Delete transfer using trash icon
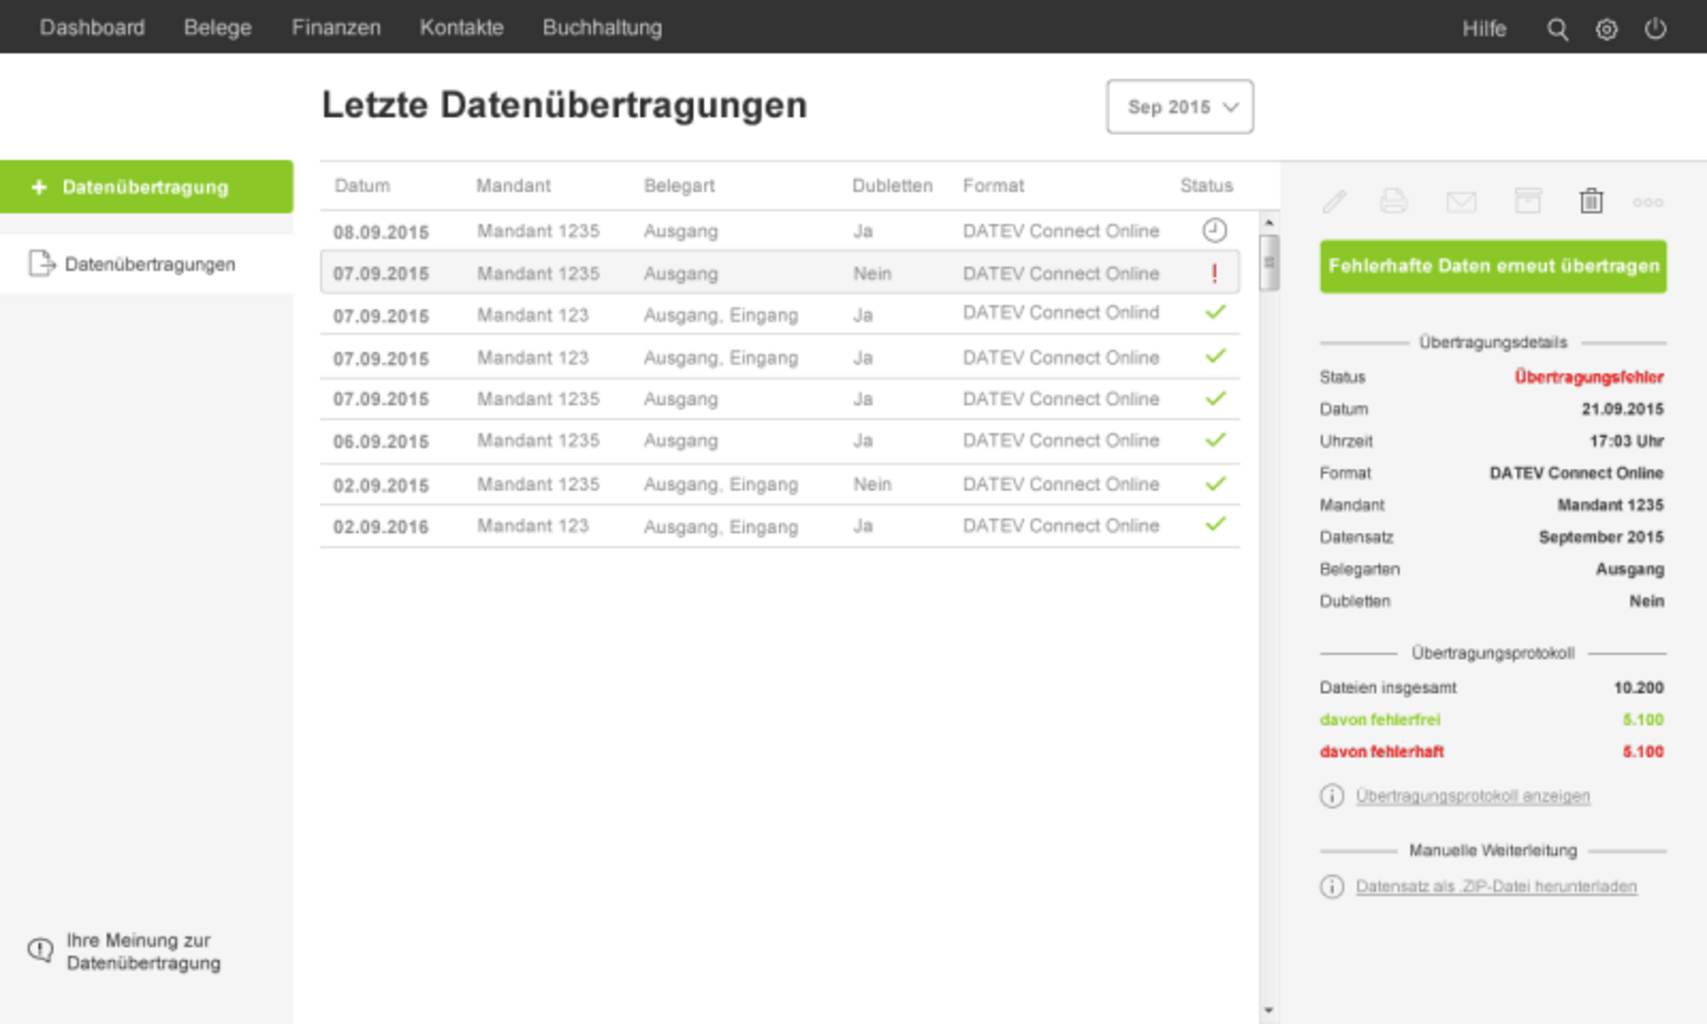 pyautogui.click(x=1591, y=201)
